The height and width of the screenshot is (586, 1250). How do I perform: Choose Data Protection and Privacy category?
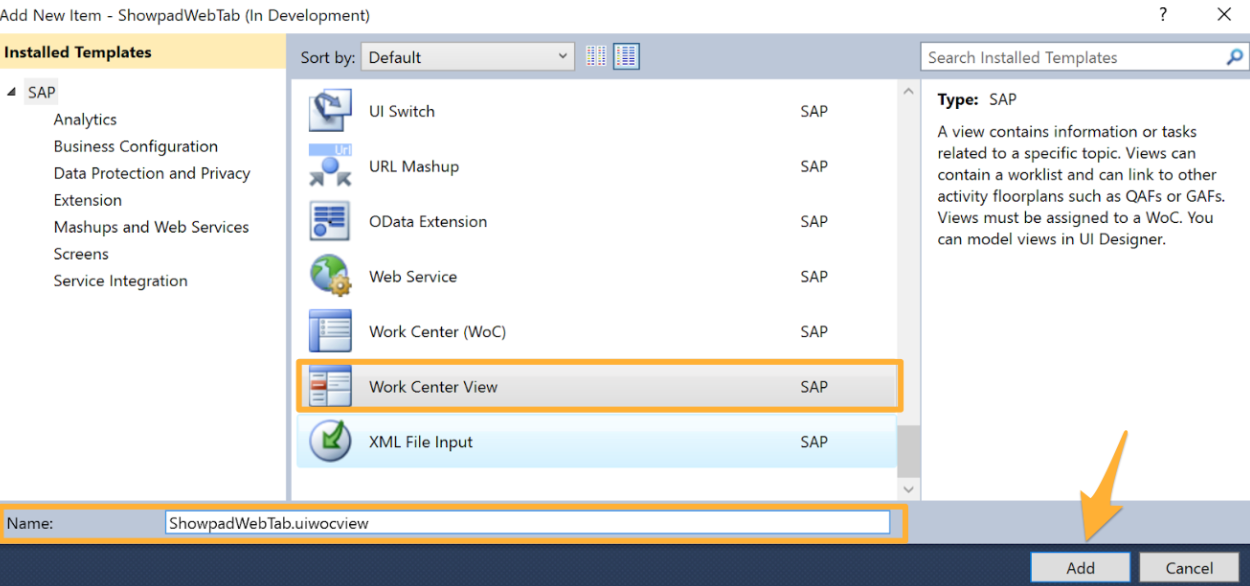click(152, 173)
